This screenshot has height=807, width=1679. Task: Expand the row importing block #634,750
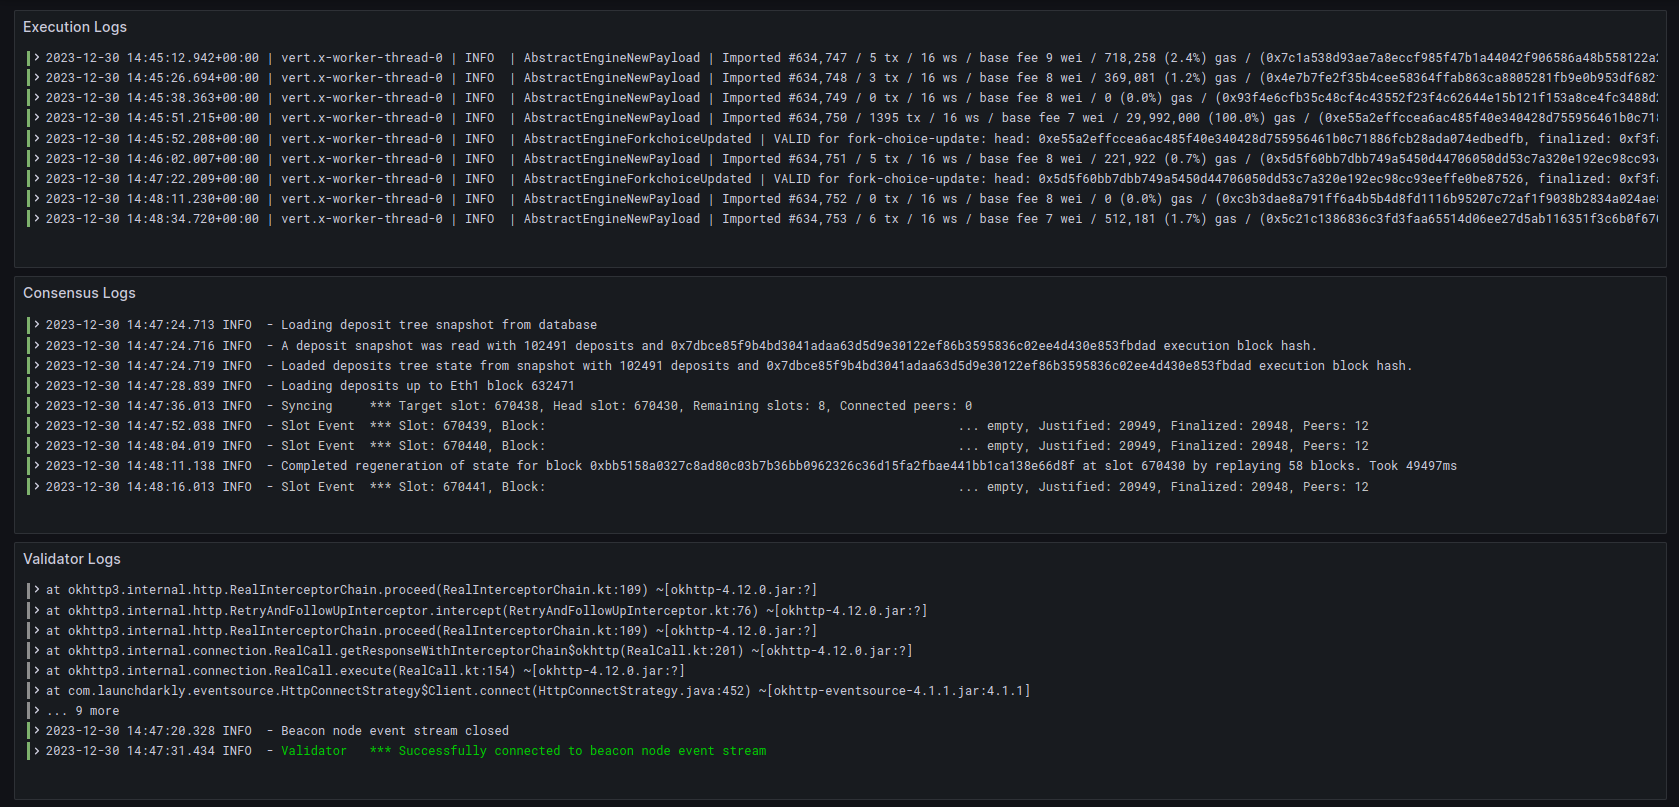37,118
